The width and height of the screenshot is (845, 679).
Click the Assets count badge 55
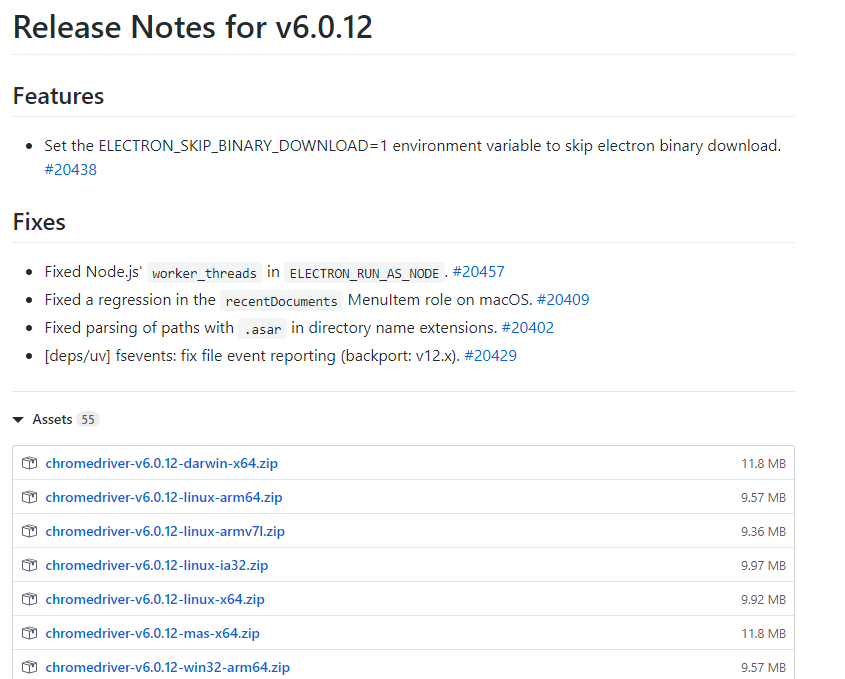coord(88,420)
